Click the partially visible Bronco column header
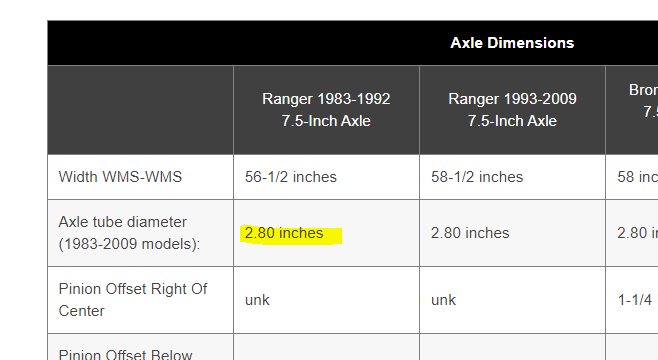Viewport: 658px width, 360px height. click(643, 101)
